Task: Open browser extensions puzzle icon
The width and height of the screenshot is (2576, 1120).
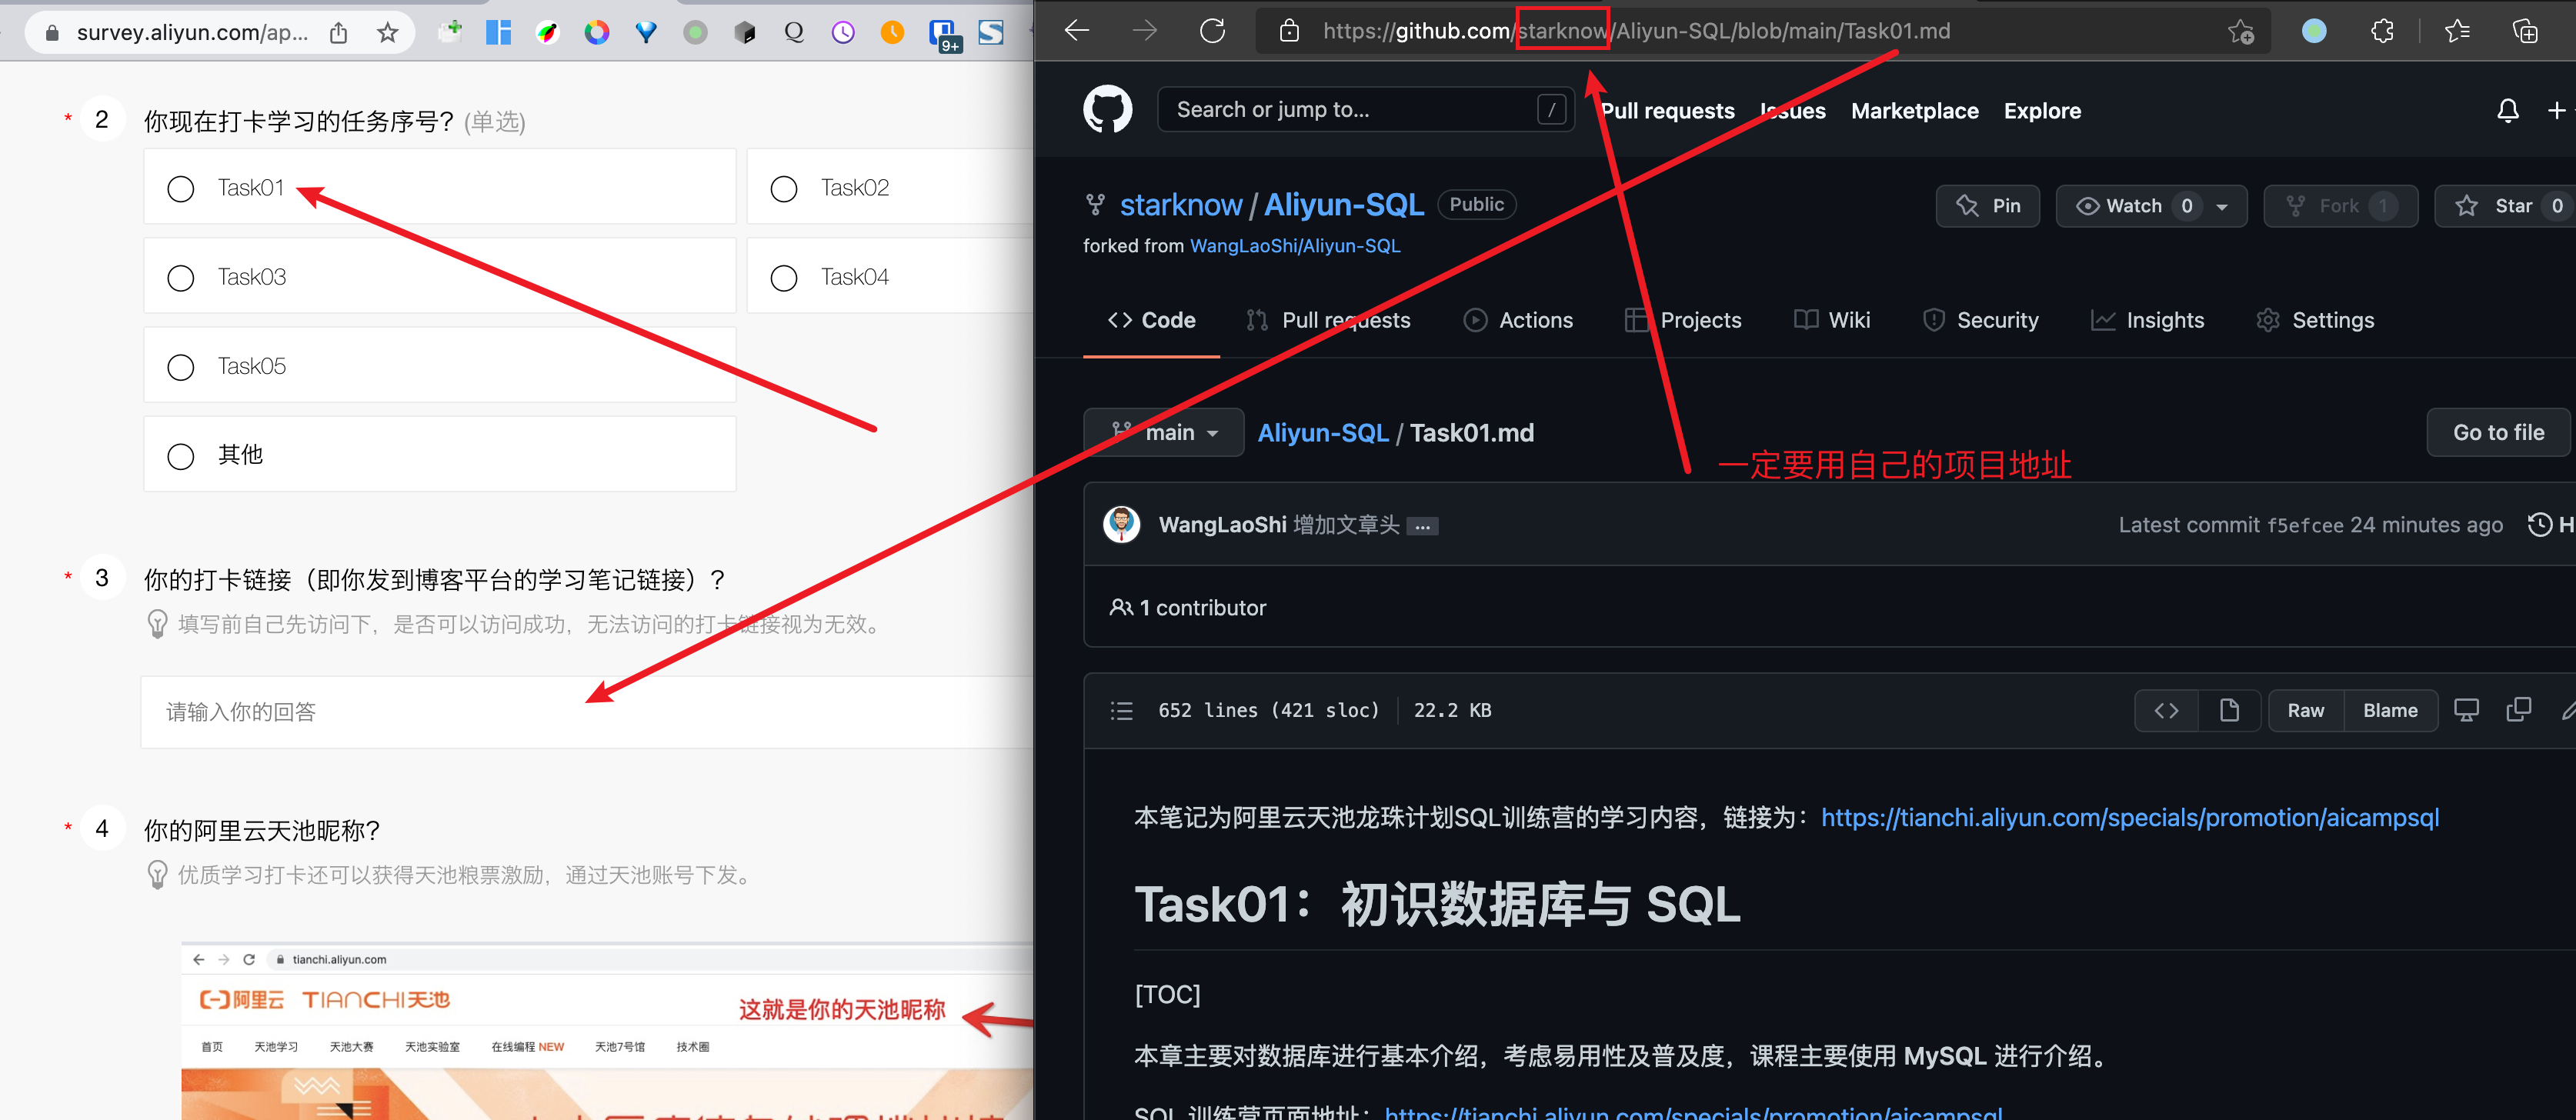Action: [x=2382, y=31]
